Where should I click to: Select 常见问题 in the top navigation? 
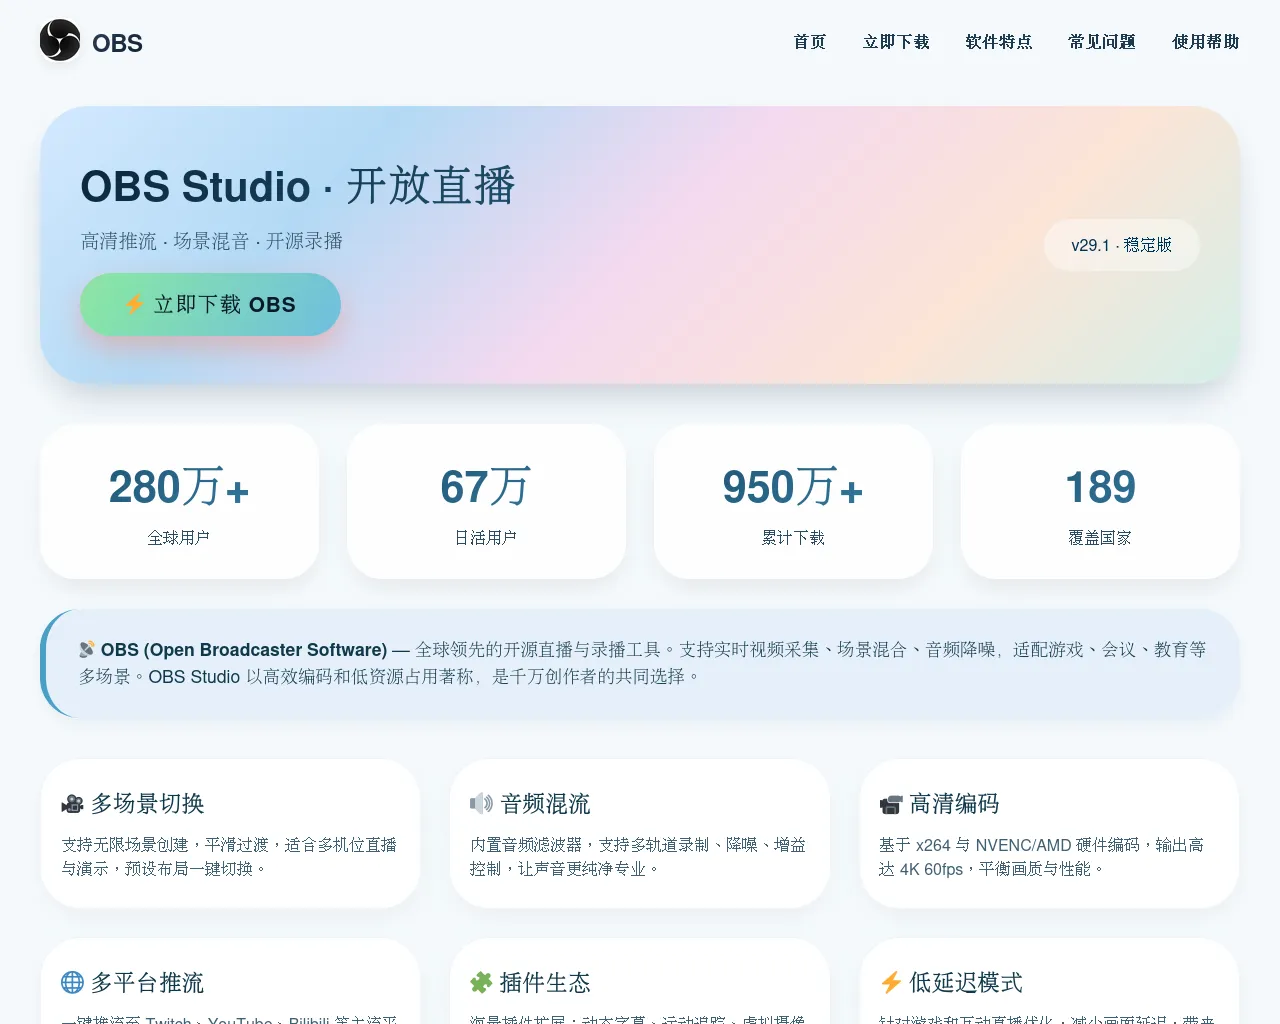click(x=1102, y=42)
